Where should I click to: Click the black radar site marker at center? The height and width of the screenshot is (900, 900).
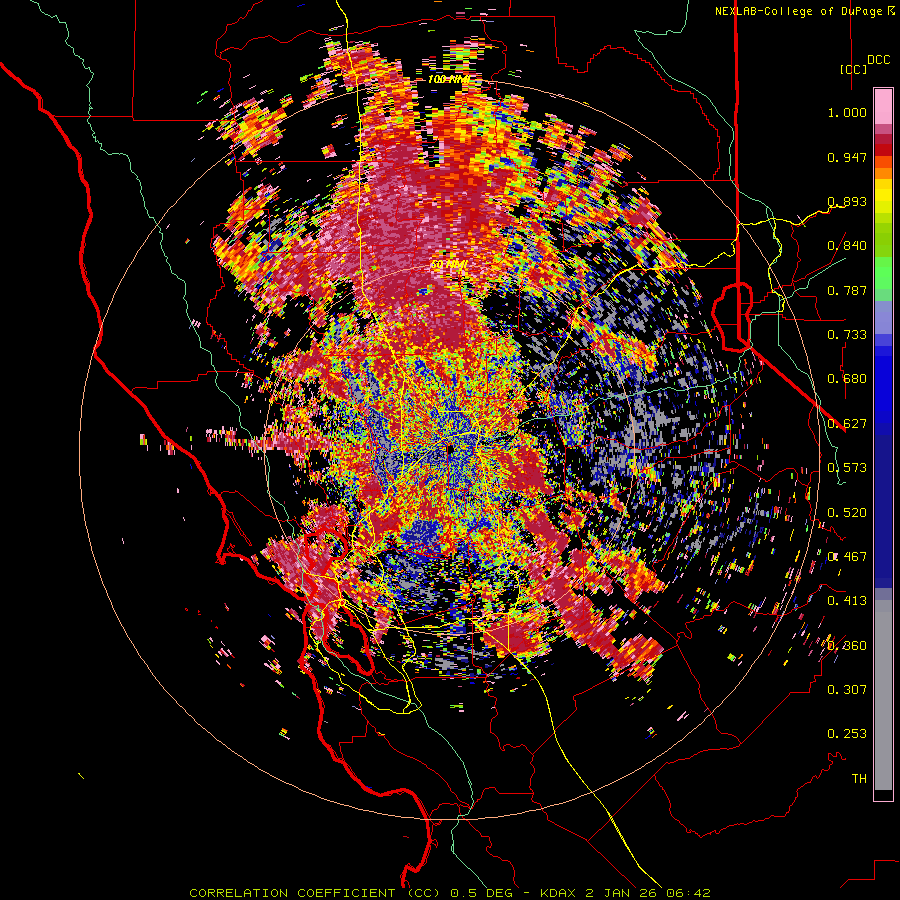point(450,448)
